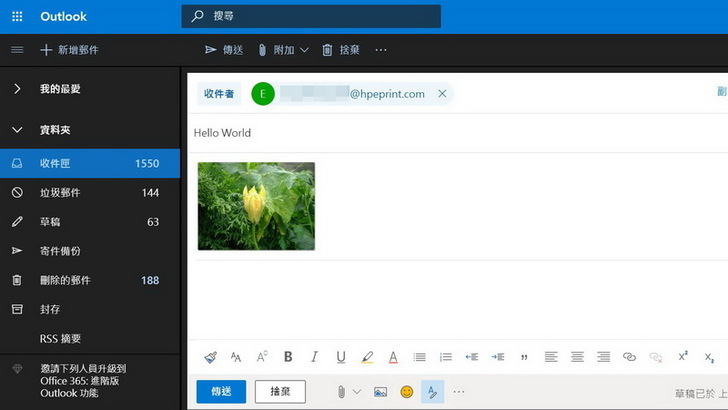Click the insert hyperlink icon
This screenshot has width=728, height=410.
[629, 357]
